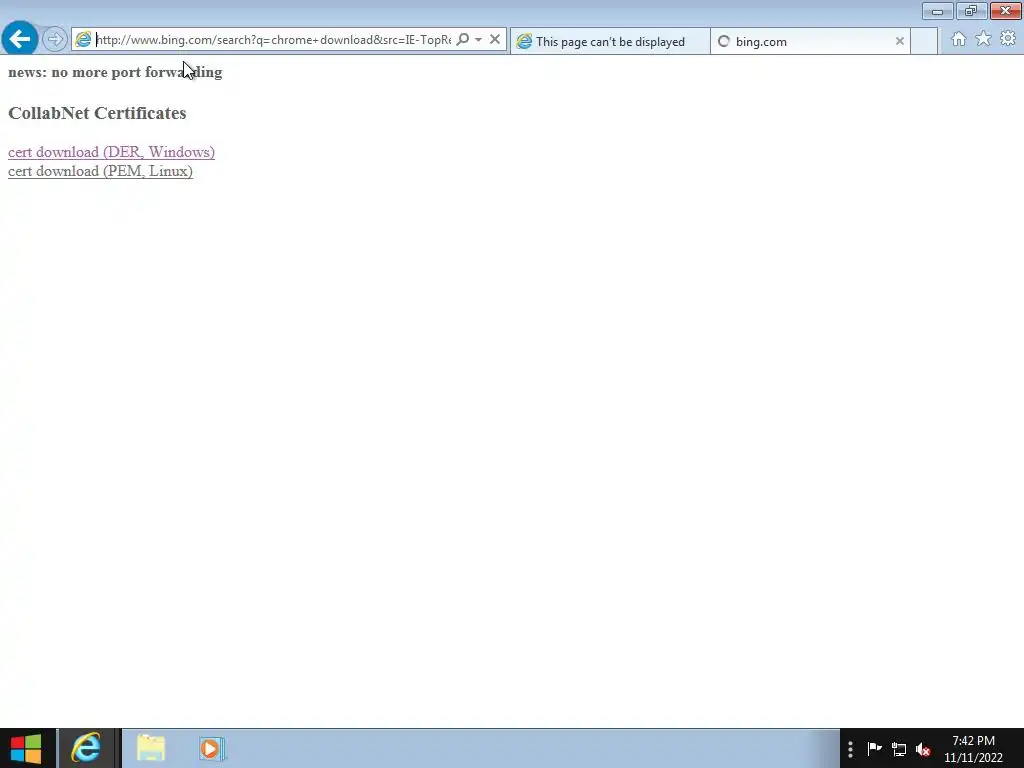Click the Internet Explorer page icon in address bar

click(x=83, y=40)
